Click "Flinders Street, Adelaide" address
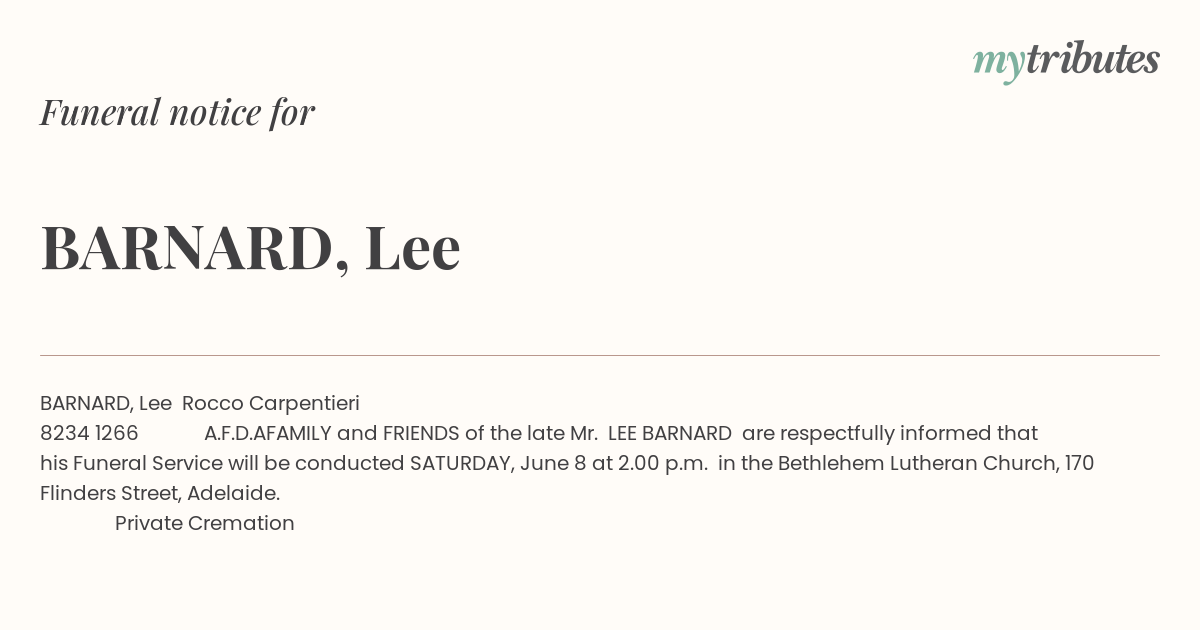 (158, 494)
